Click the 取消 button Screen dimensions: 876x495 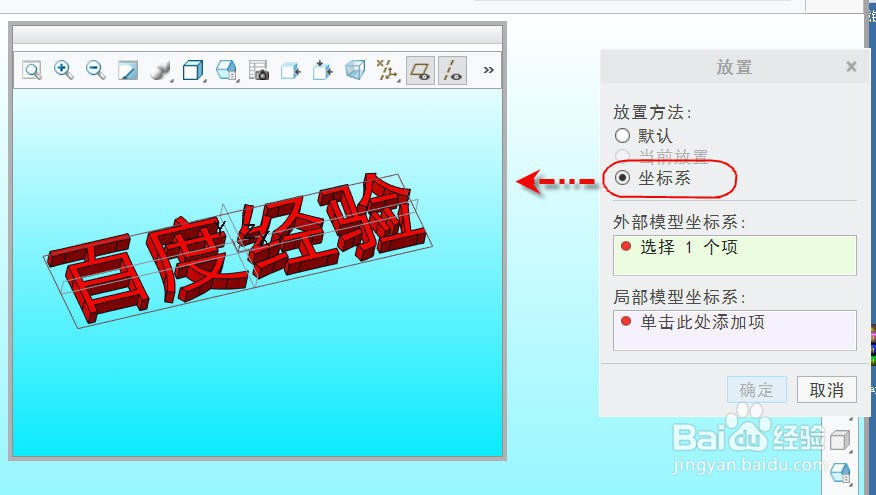(826, 389)
